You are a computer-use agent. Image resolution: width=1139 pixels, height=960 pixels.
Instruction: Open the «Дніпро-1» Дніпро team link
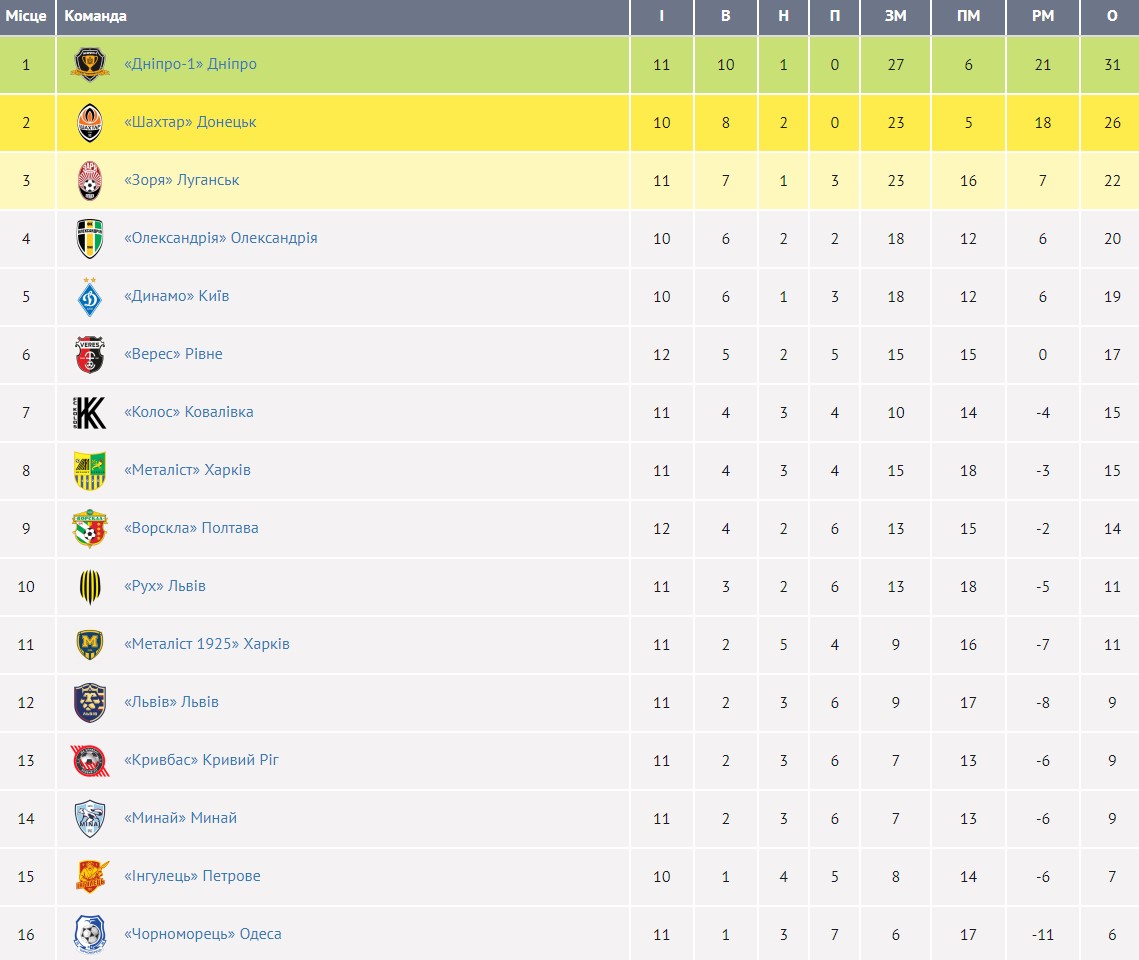(x=190, y=64)
